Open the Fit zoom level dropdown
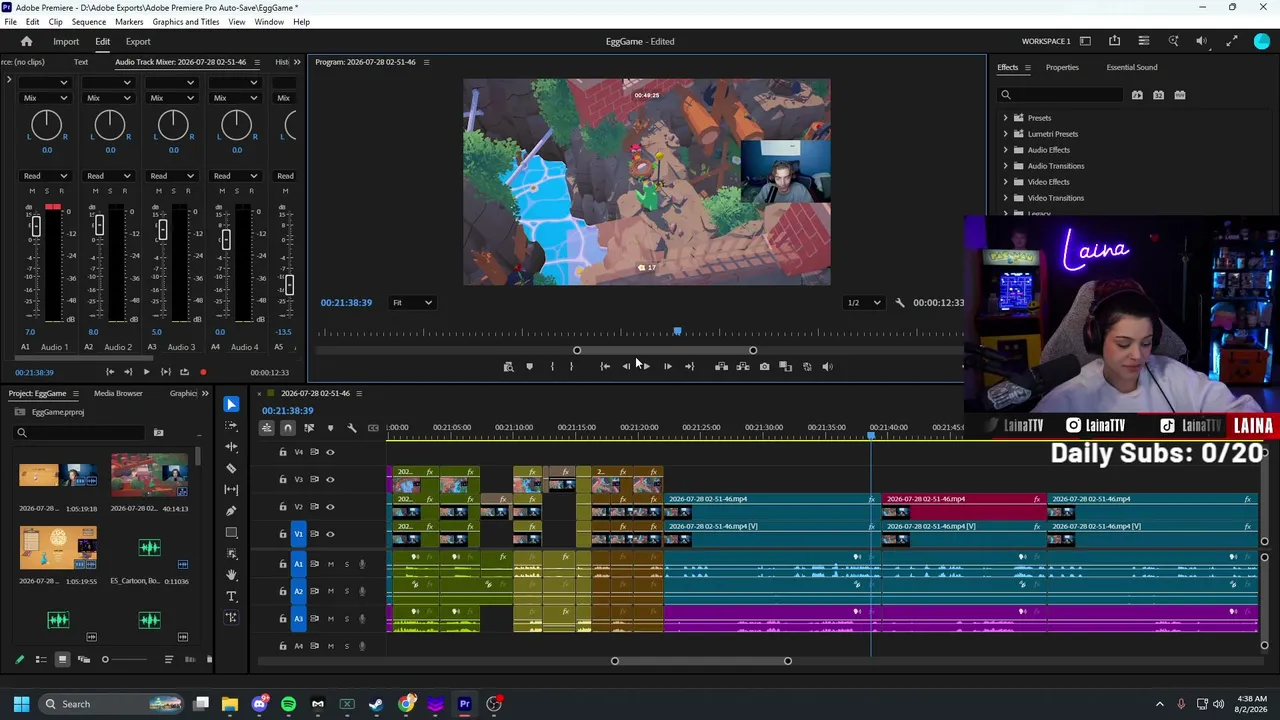The width and height of the screenshot is (1280, 720). (412, 303)
